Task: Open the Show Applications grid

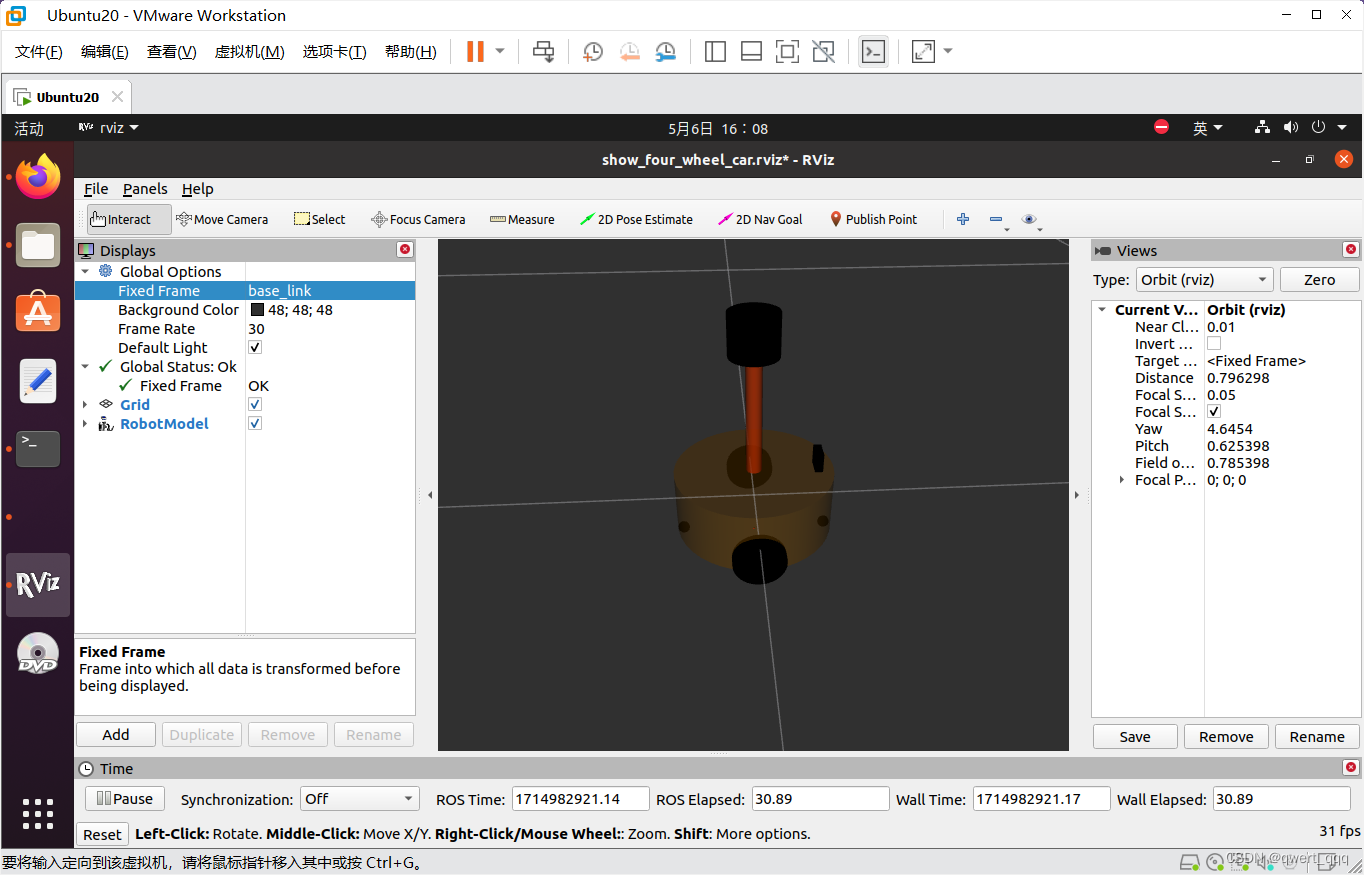Action: pos(38,813)
